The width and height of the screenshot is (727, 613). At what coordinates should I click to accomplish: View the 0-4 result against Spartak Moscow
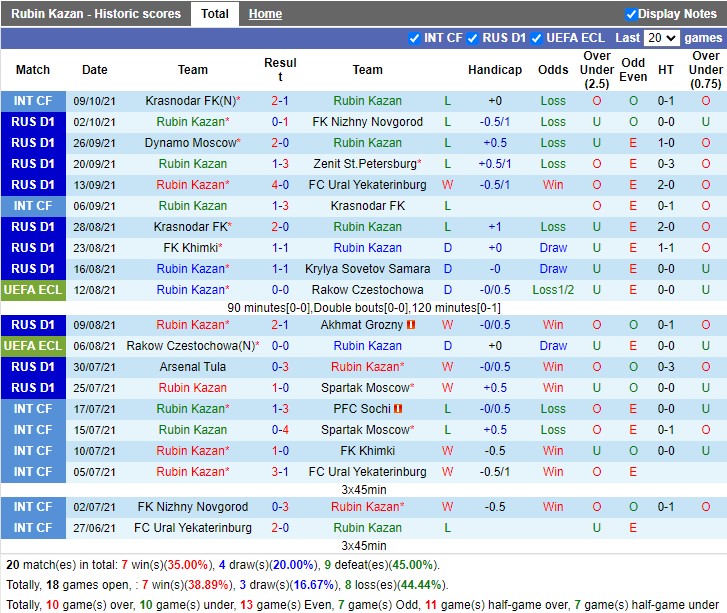pos(280,430)
